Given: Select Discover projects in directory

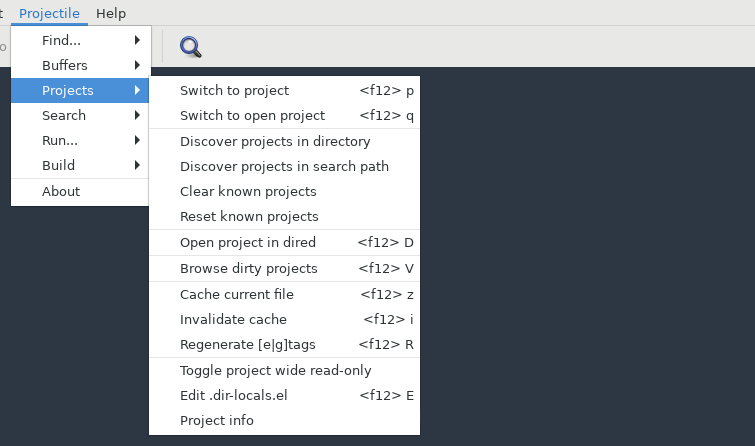Looking at the screenshot, I should (x=275, y=141).
